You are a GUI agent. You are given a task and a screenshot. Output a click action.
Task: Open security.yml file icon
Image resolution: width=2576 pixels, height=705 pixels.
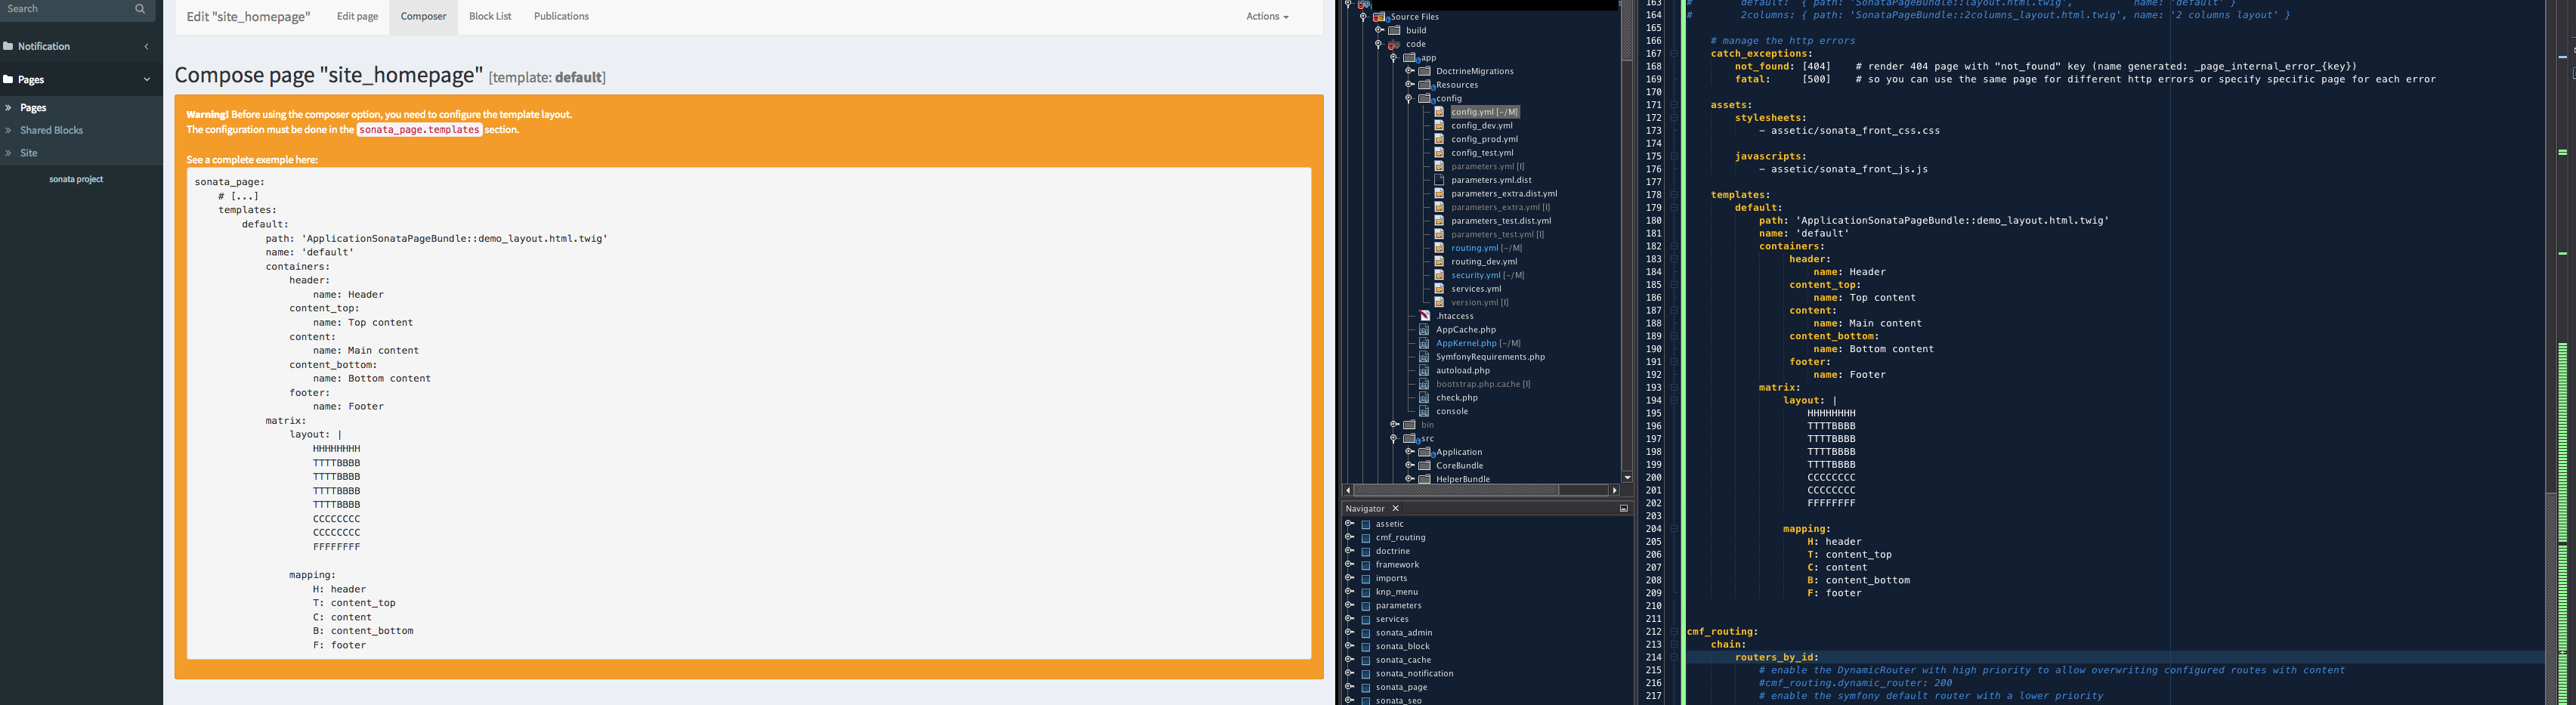[x=1440, y=275]
